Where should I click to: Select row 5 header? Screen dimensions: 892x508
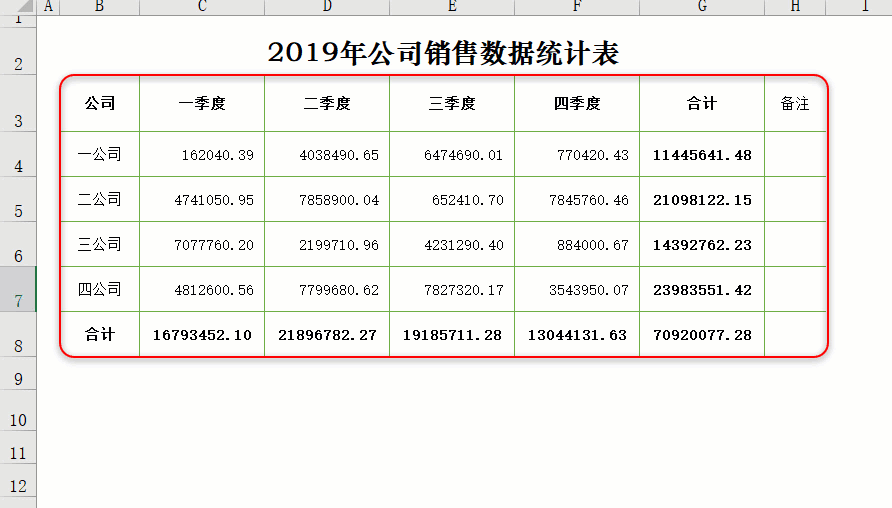pyautogui.click(x=18, y=200)
